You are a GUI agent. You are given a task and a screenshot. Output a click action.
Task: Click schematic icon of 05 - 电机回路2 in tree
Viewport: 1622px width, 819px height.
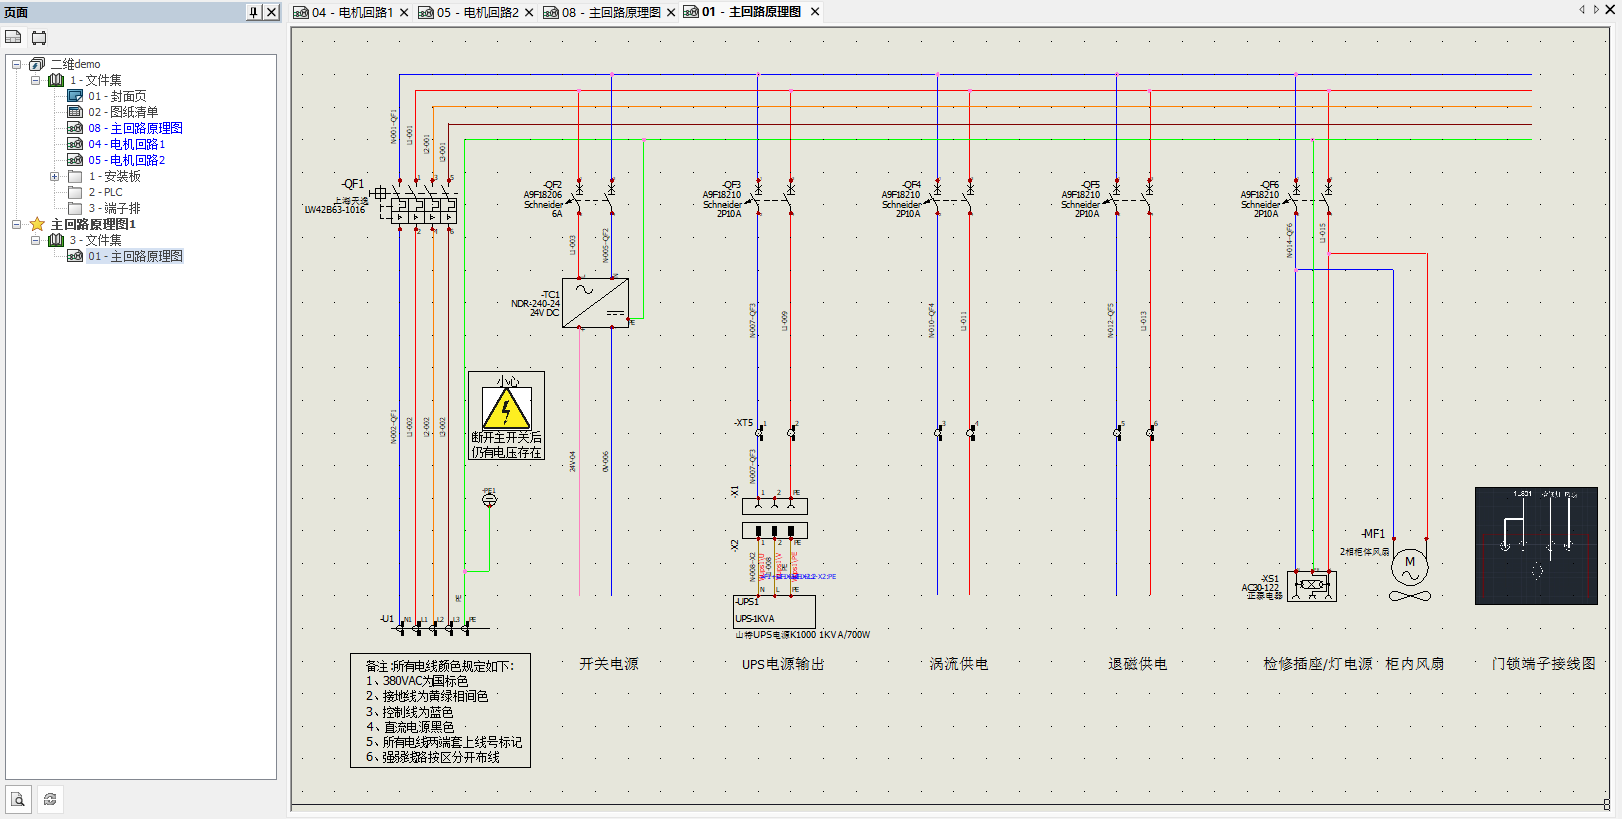click(75, 160)
